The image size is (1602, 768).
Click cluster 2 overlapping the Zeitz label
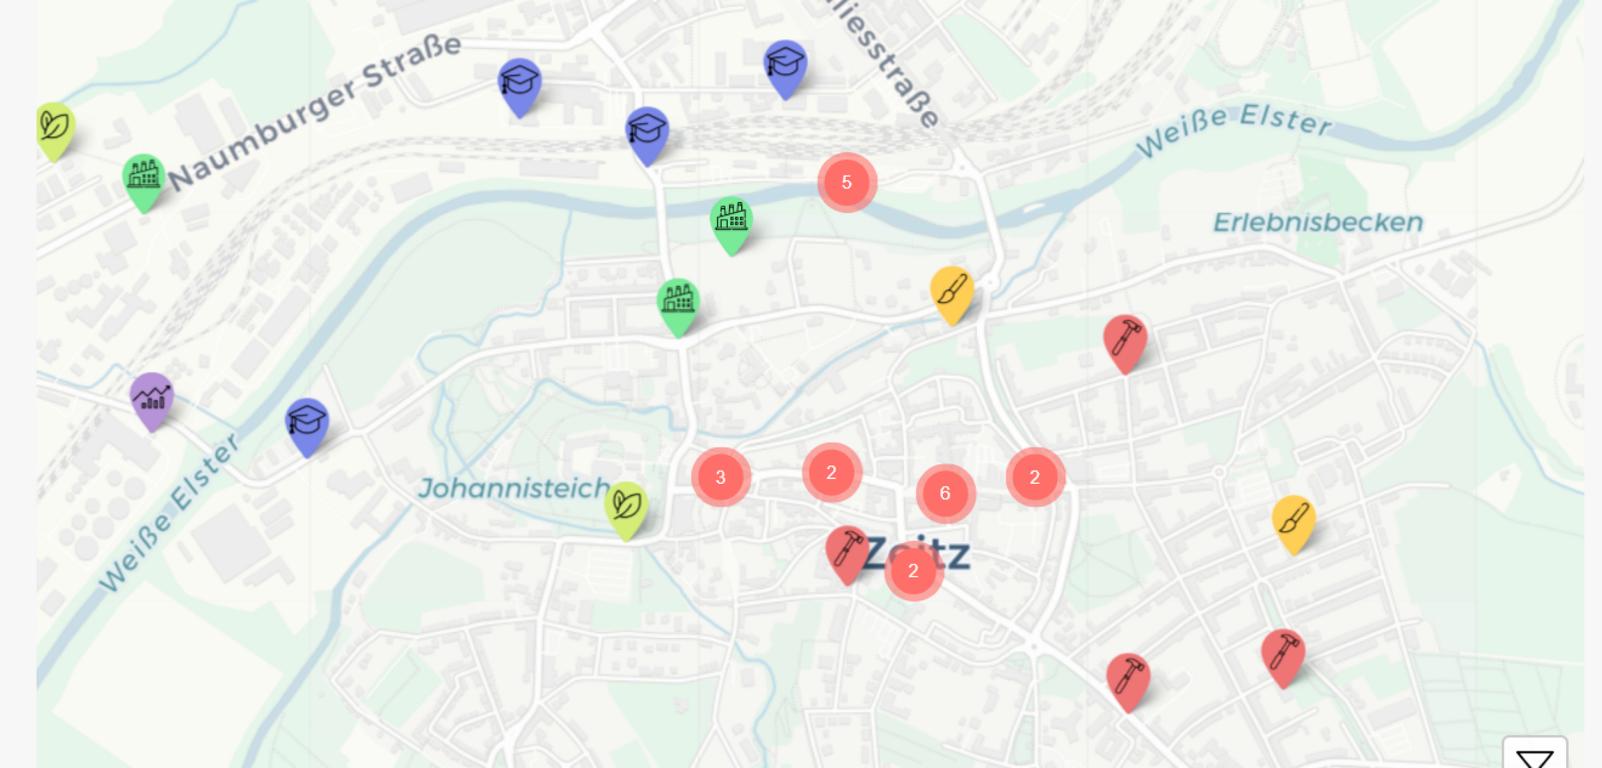tap(913, 571)
